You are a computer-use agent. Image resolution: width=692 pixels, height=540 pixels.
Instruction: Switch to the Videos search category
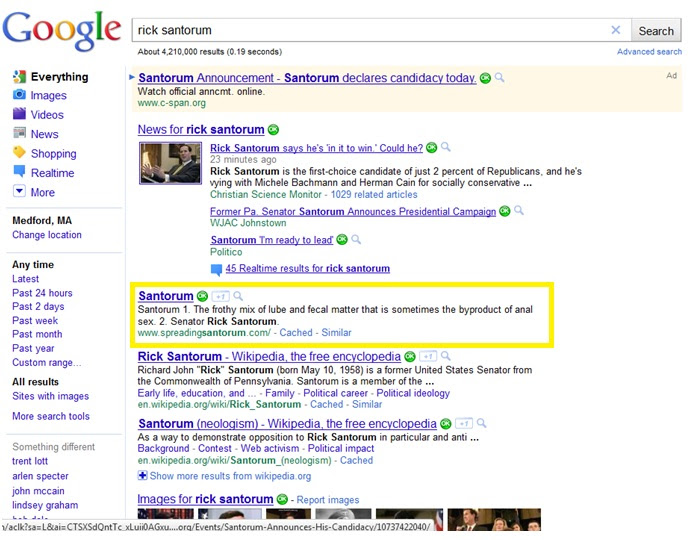pyautogui.click(x=47, y=115)
